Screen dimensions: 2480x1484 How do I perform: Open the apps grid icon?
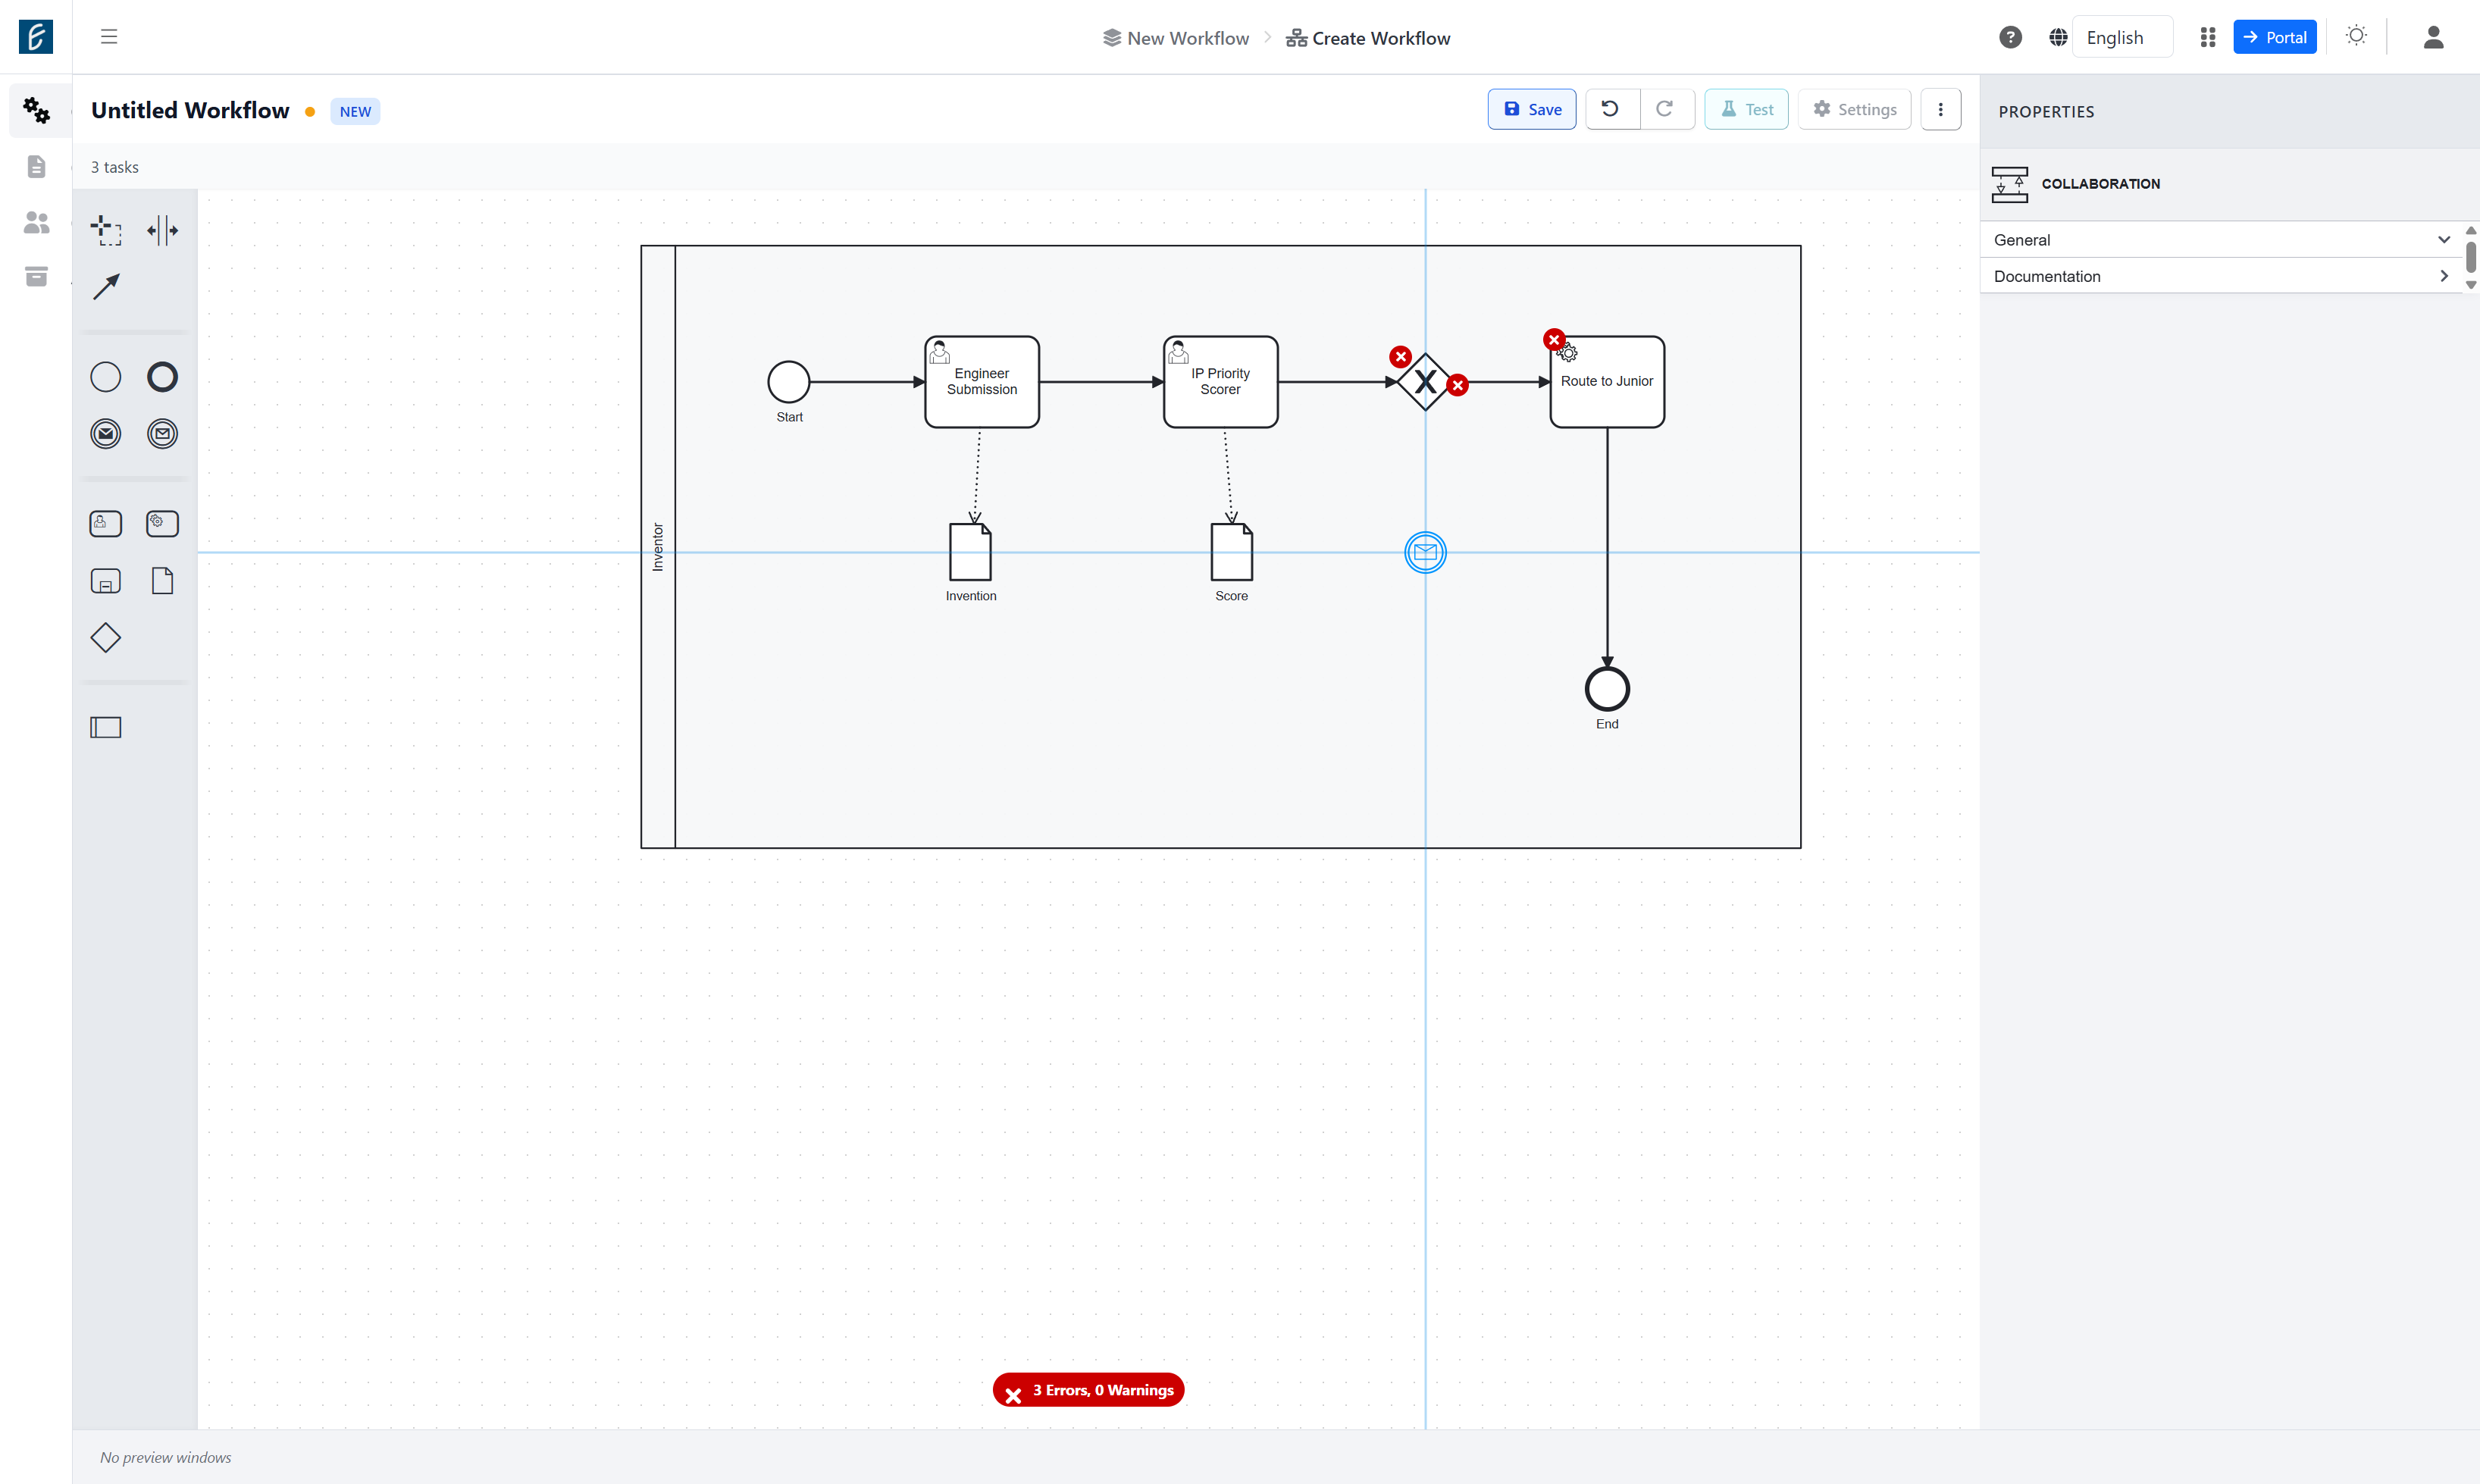[2208, 37]
